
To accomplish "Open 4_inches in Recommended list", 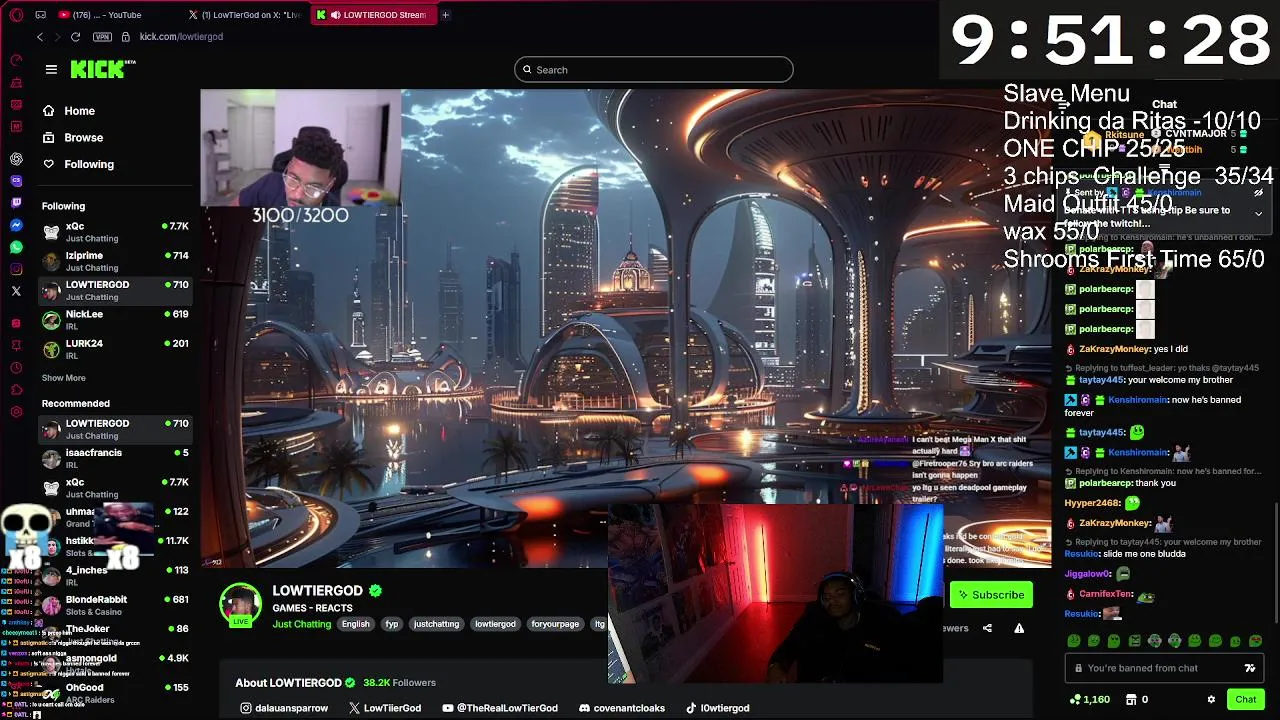I will click(115, 575).
